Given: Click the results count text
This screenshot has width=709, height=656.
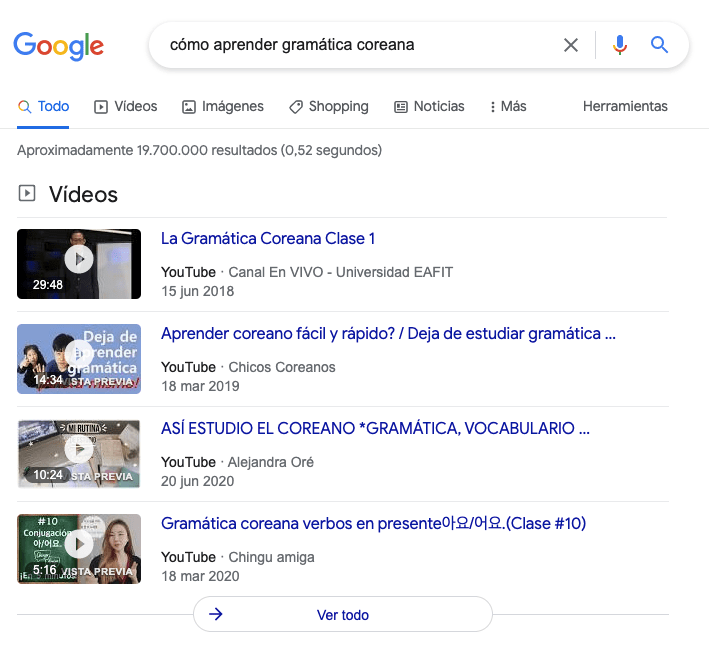Looking at the screenshot, I should coord(199,150).
